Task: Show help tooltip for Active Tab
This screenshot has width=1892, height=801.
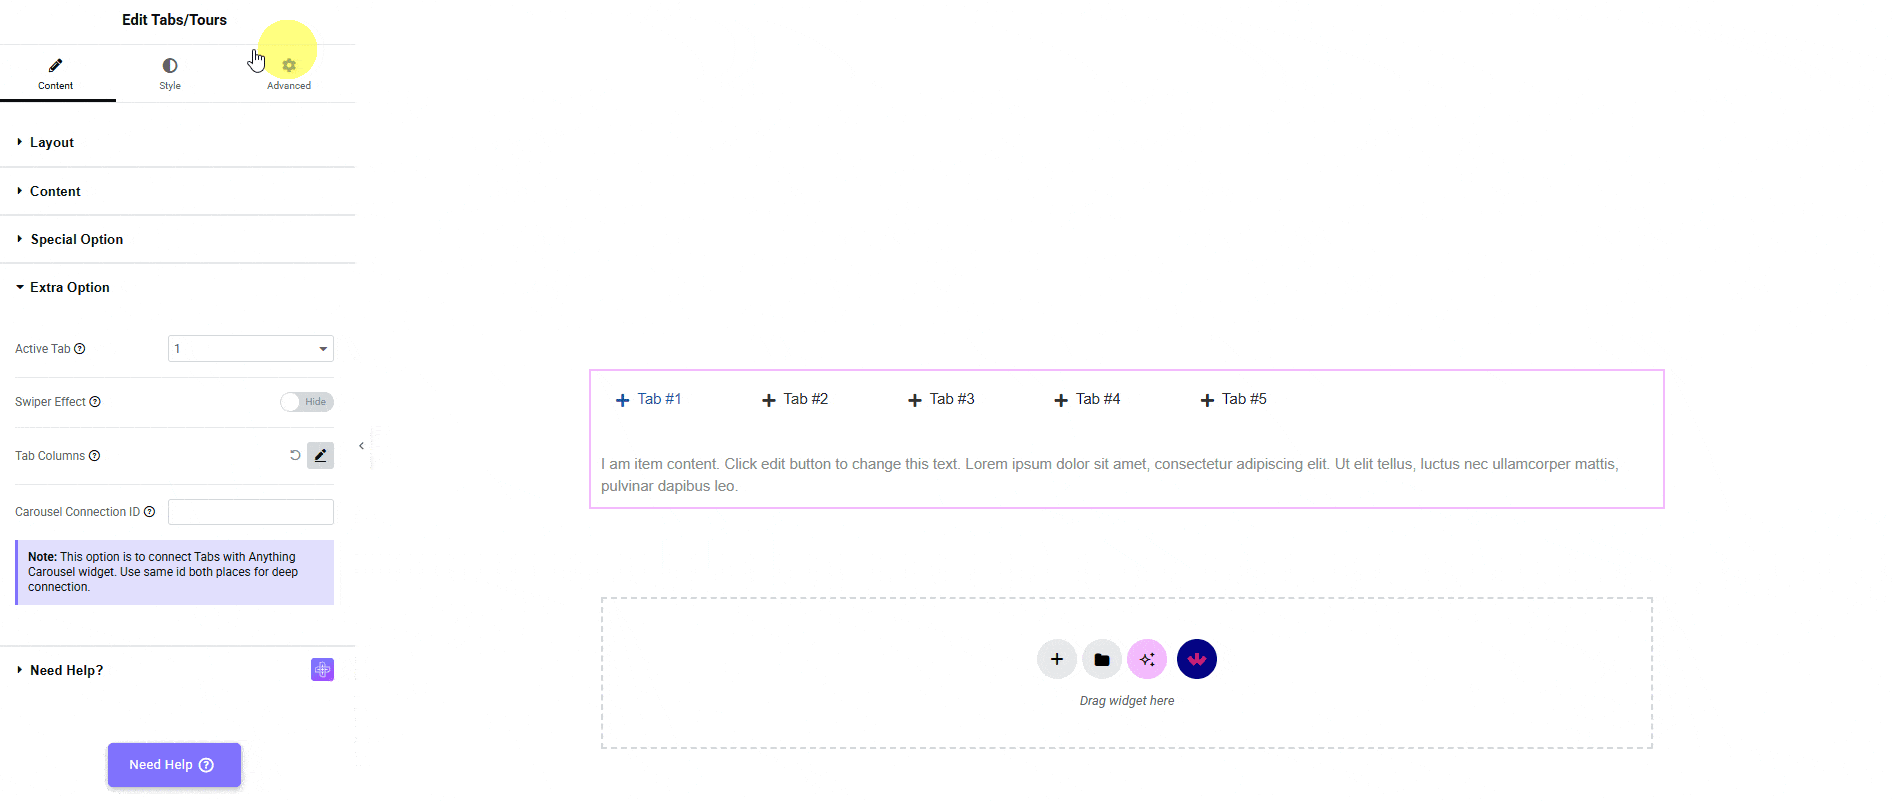Action: click(80, 349)
